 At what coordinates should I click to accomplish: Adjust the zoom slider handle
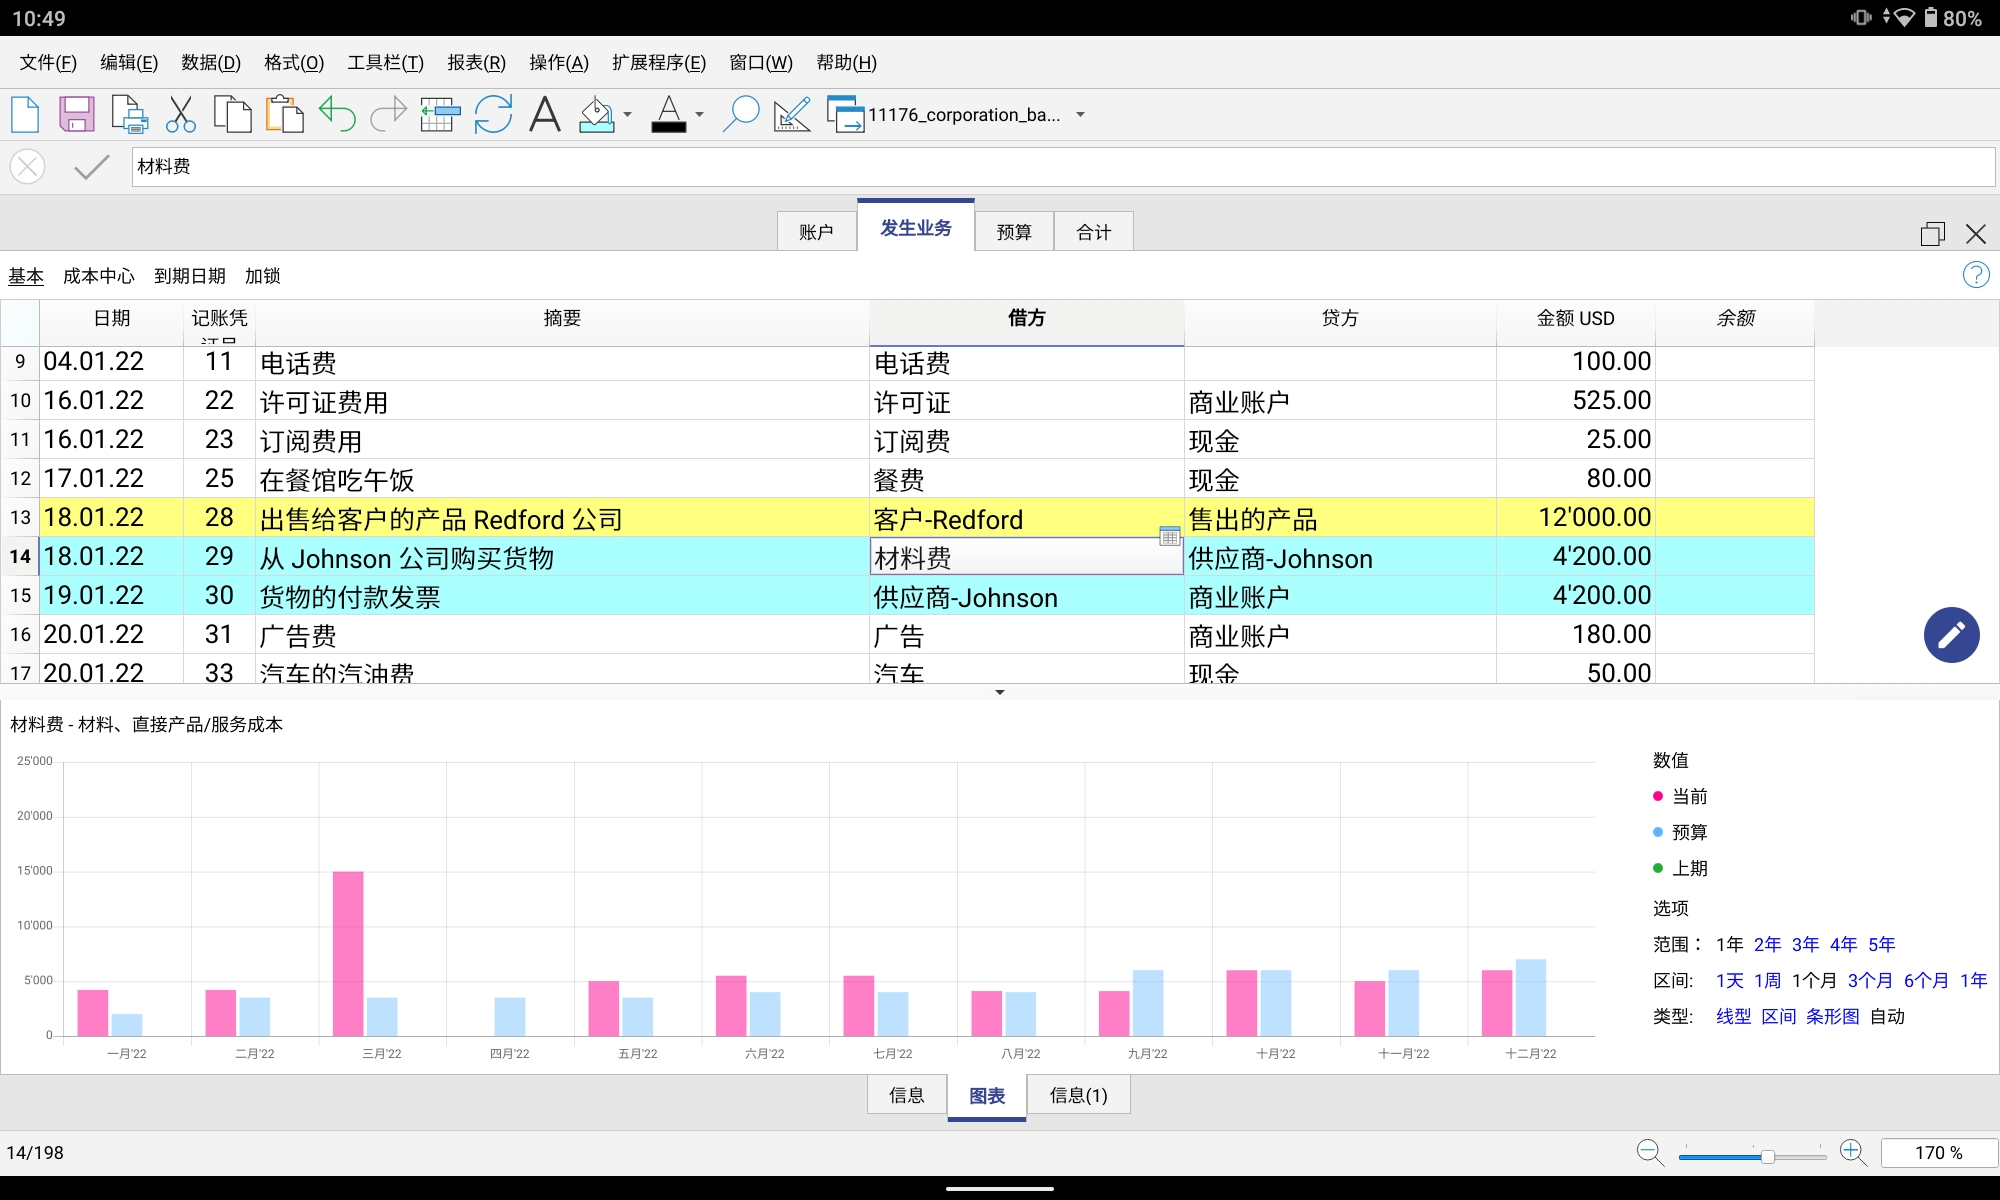click(x=1767, y=1156)
